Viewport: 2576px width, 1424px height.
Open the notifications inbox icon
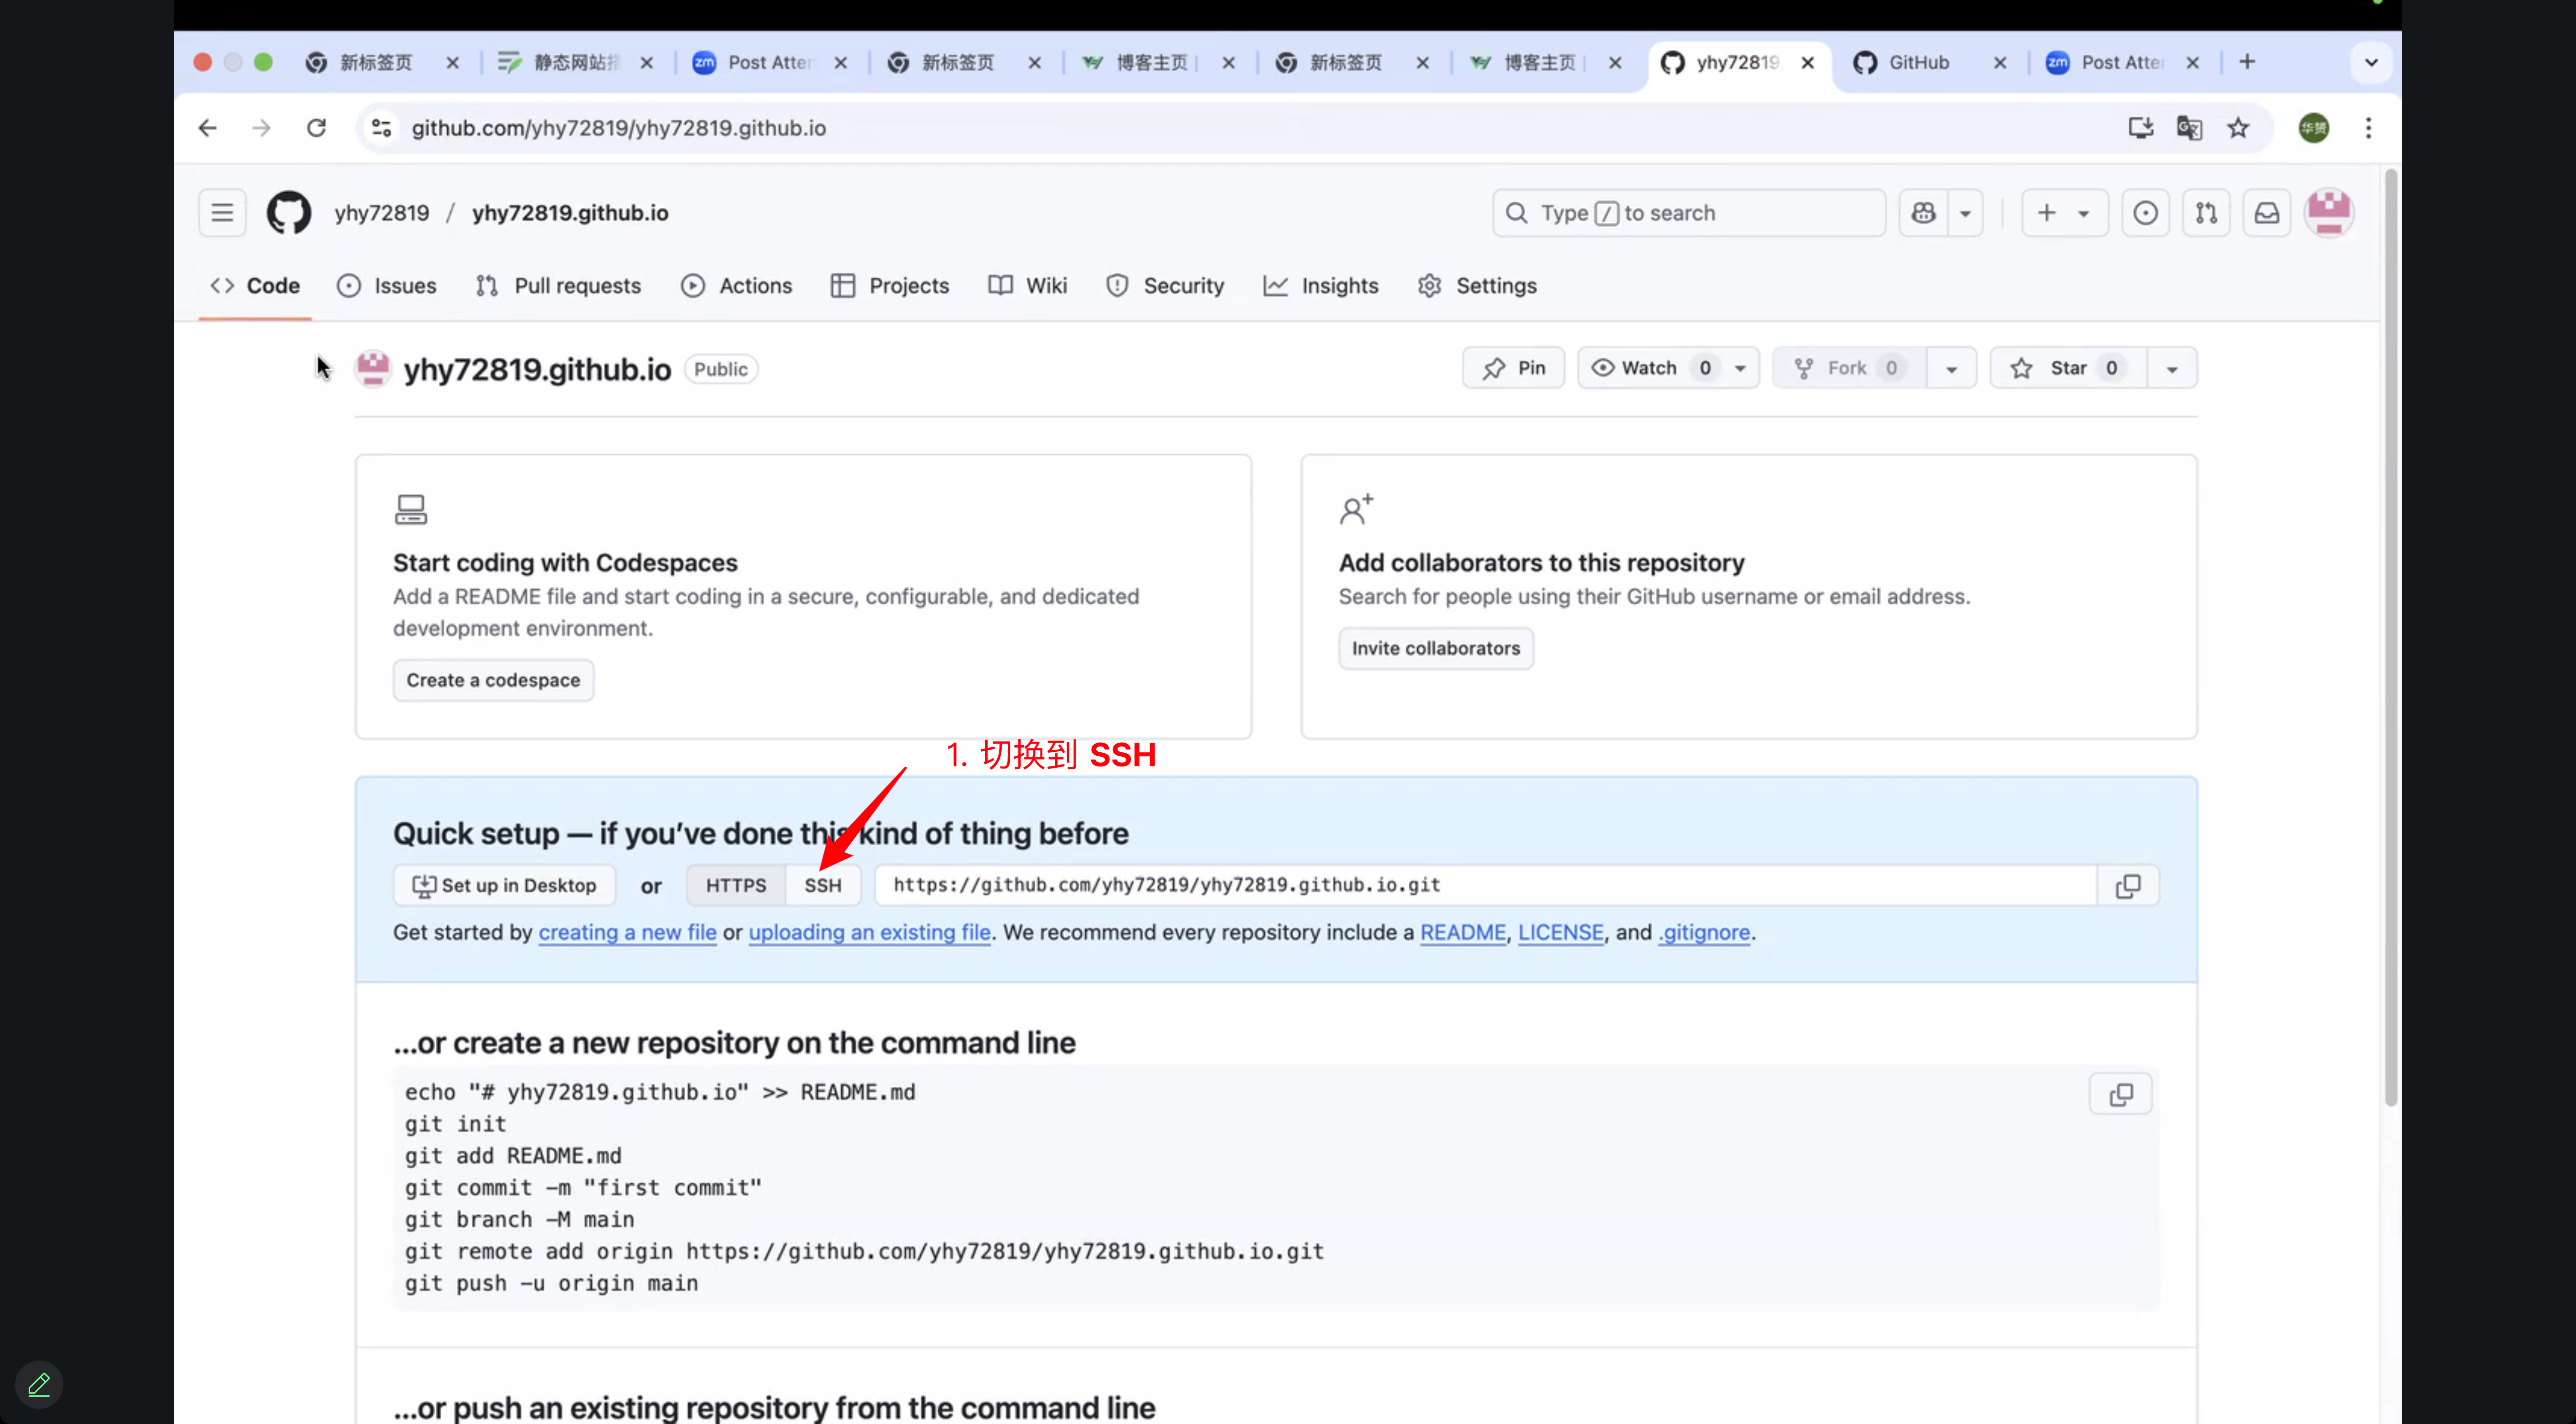[x=2267, y=213]
